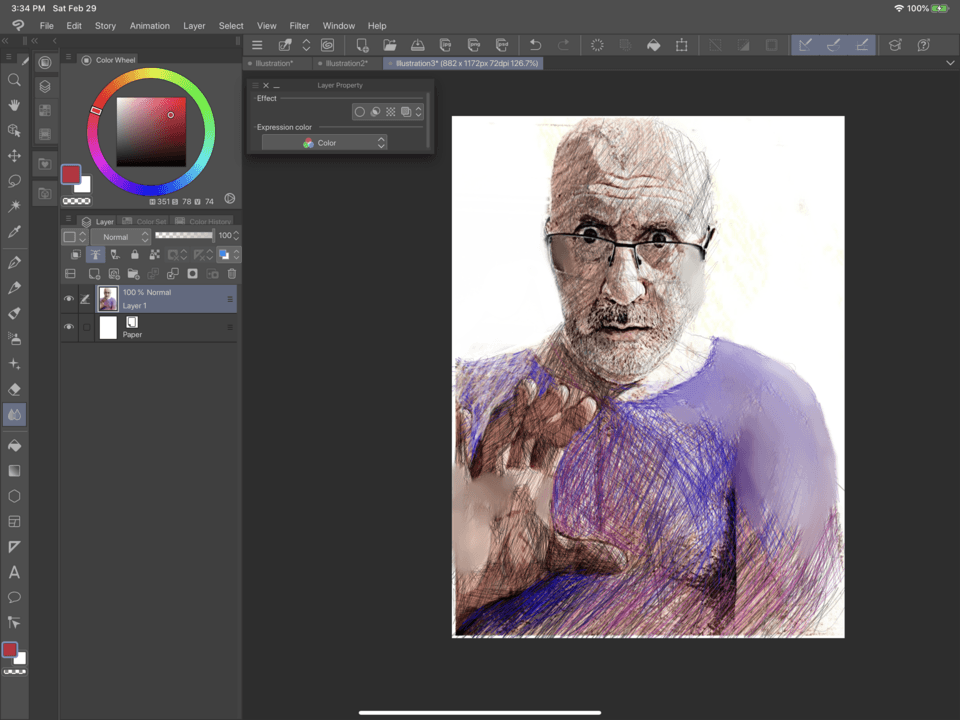
Task: Click the Layer 1 thumbnail
Action: tap(108, 299)
